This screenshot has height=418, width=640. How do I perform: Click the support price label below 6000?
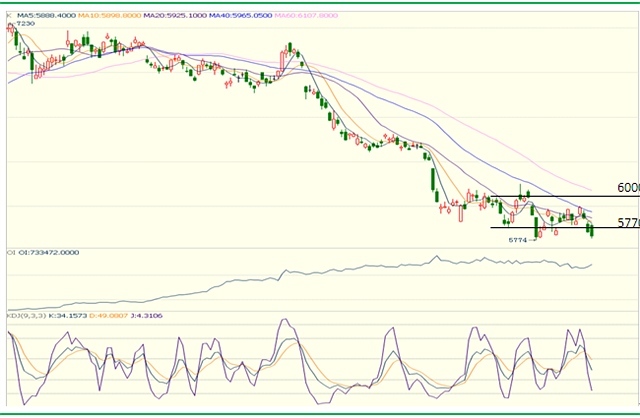(628, 223)
